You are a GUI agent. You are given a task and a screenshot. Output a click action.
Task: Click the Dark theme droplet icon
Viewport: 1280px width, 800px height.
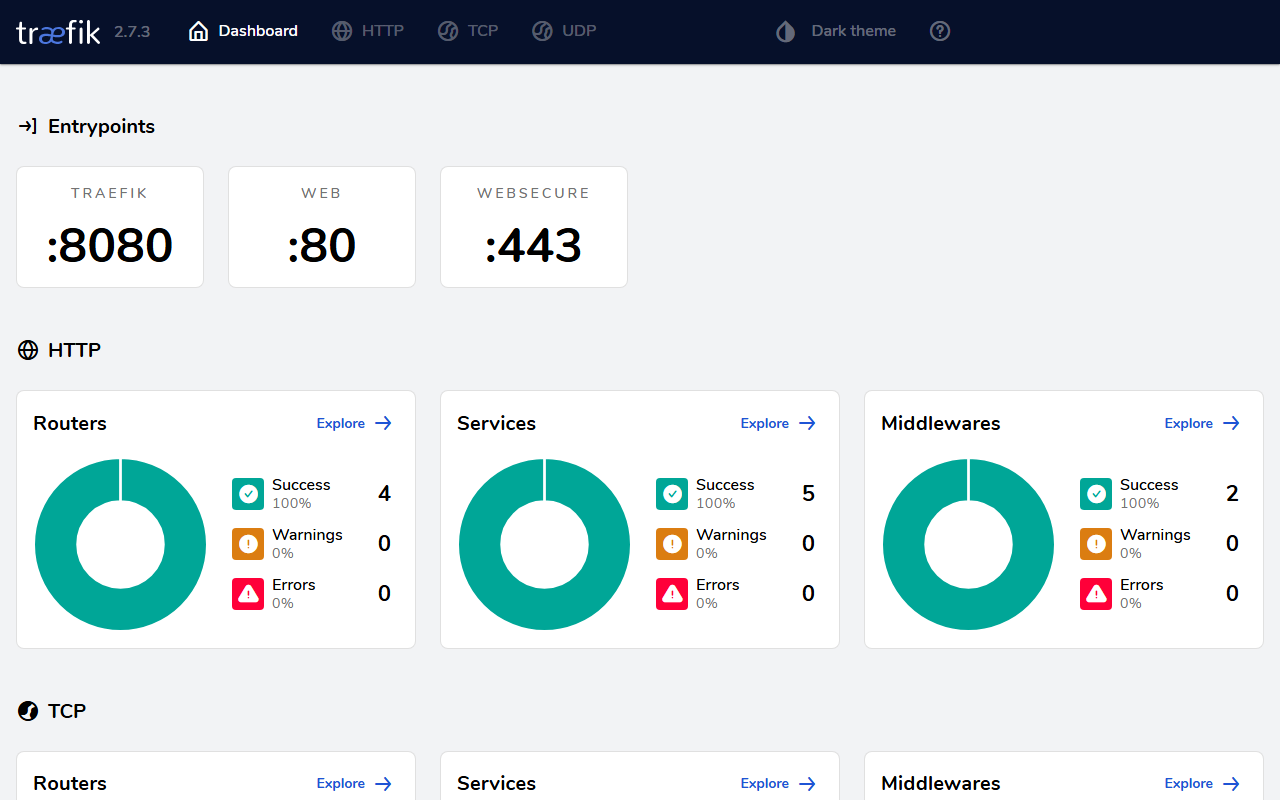pyautogui.click(x=786, y=31)
